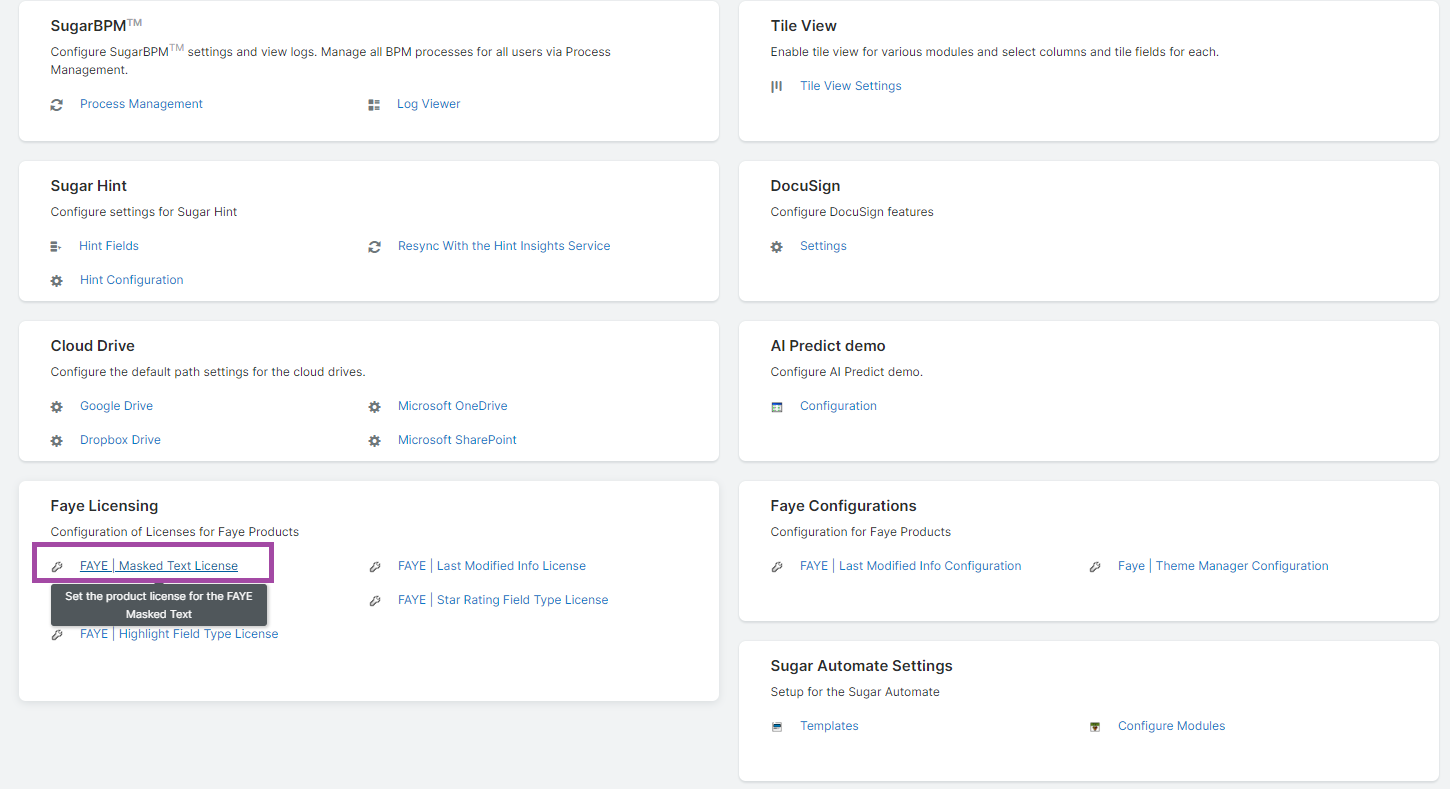Click 'Configuration for Faye Products' description
The height and width of the screenshot is (789, 1450).
861,532
